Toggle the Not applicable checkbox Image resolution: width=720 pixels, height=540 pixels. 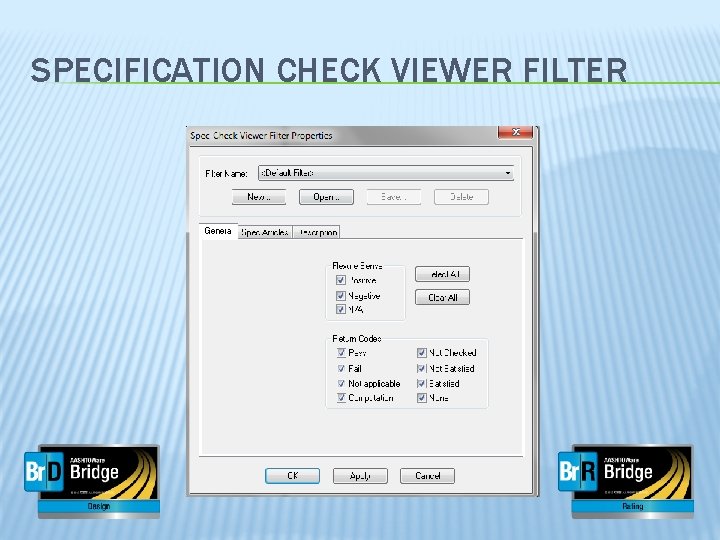coord(341,383)
